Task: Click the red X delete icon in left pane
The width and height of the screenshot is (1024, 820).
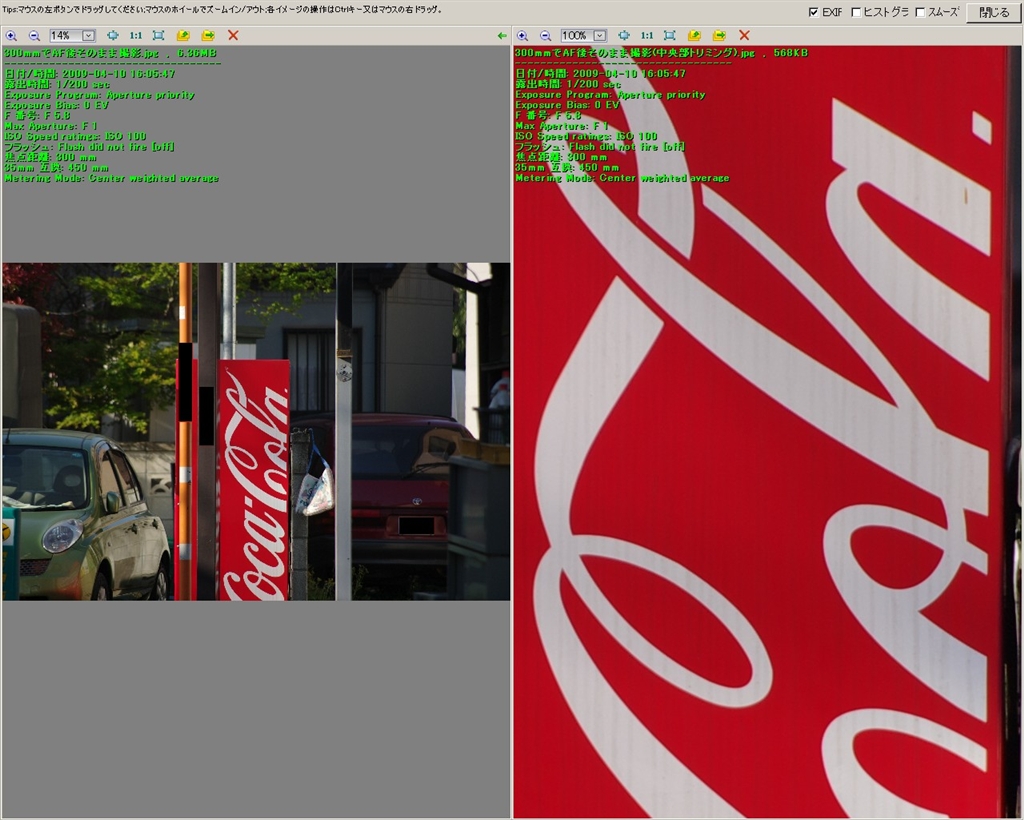Action: (233, 36)
